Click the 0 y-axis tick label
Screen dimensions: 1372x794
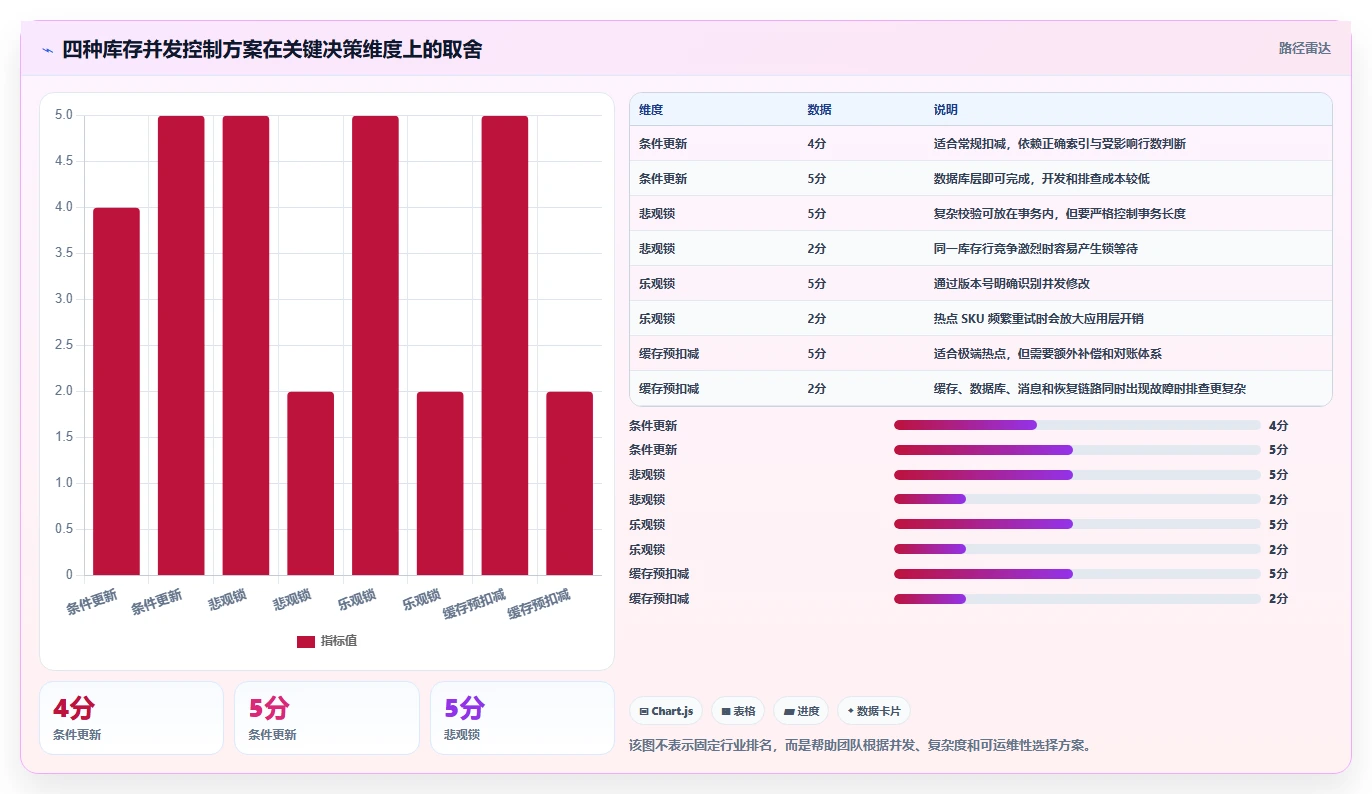coord(69,575)
